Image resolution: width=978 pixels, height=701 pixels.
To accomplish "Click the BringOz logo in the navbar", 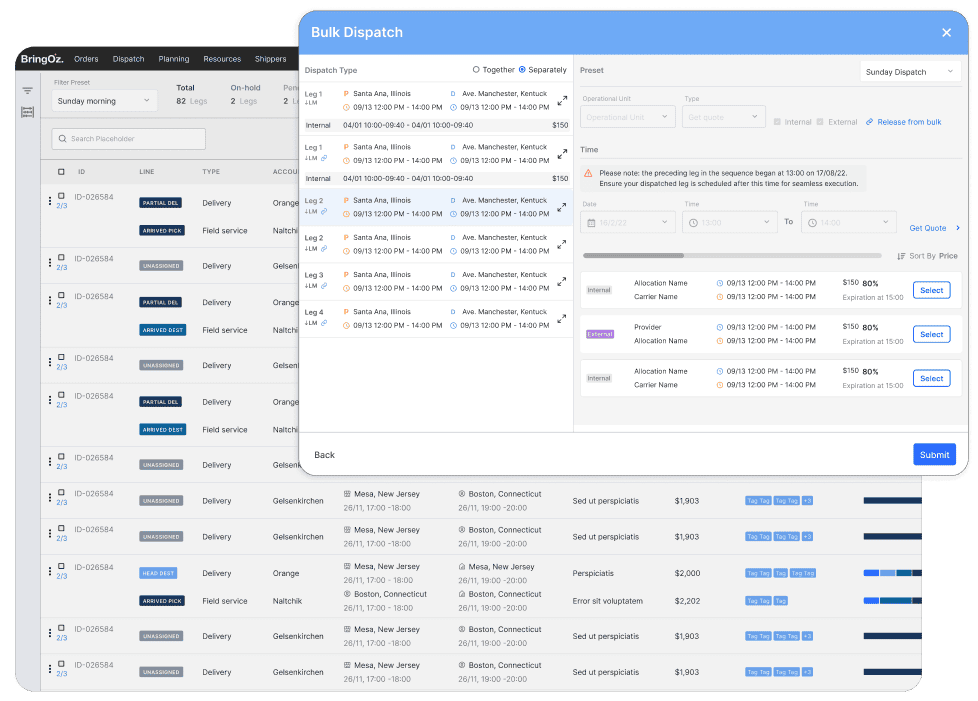I will 42,59.
